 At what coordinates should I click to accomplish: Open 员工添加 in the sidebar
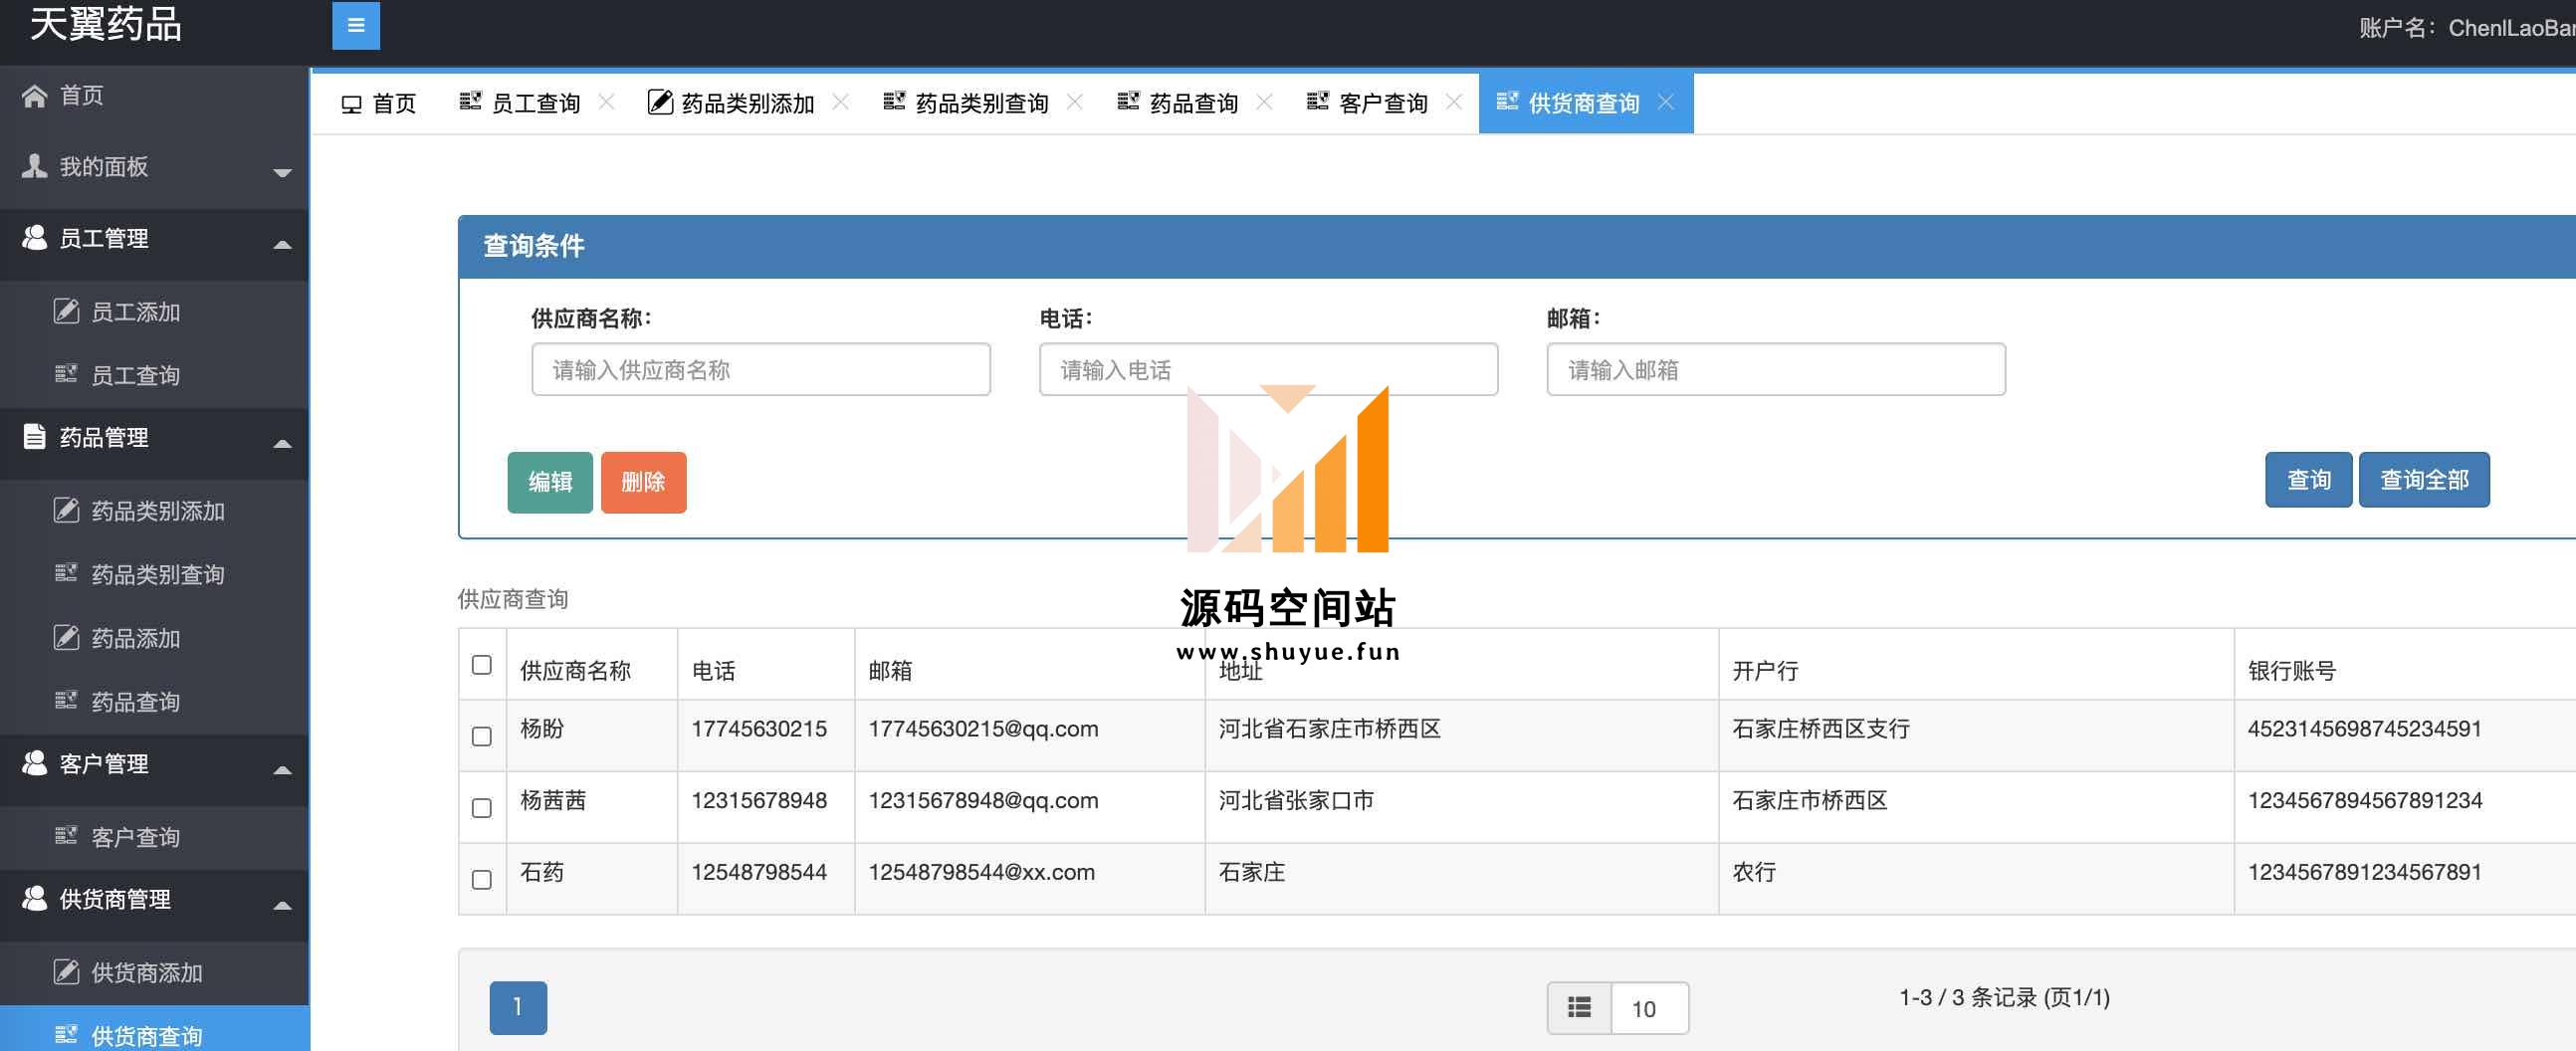pos(154,311)
